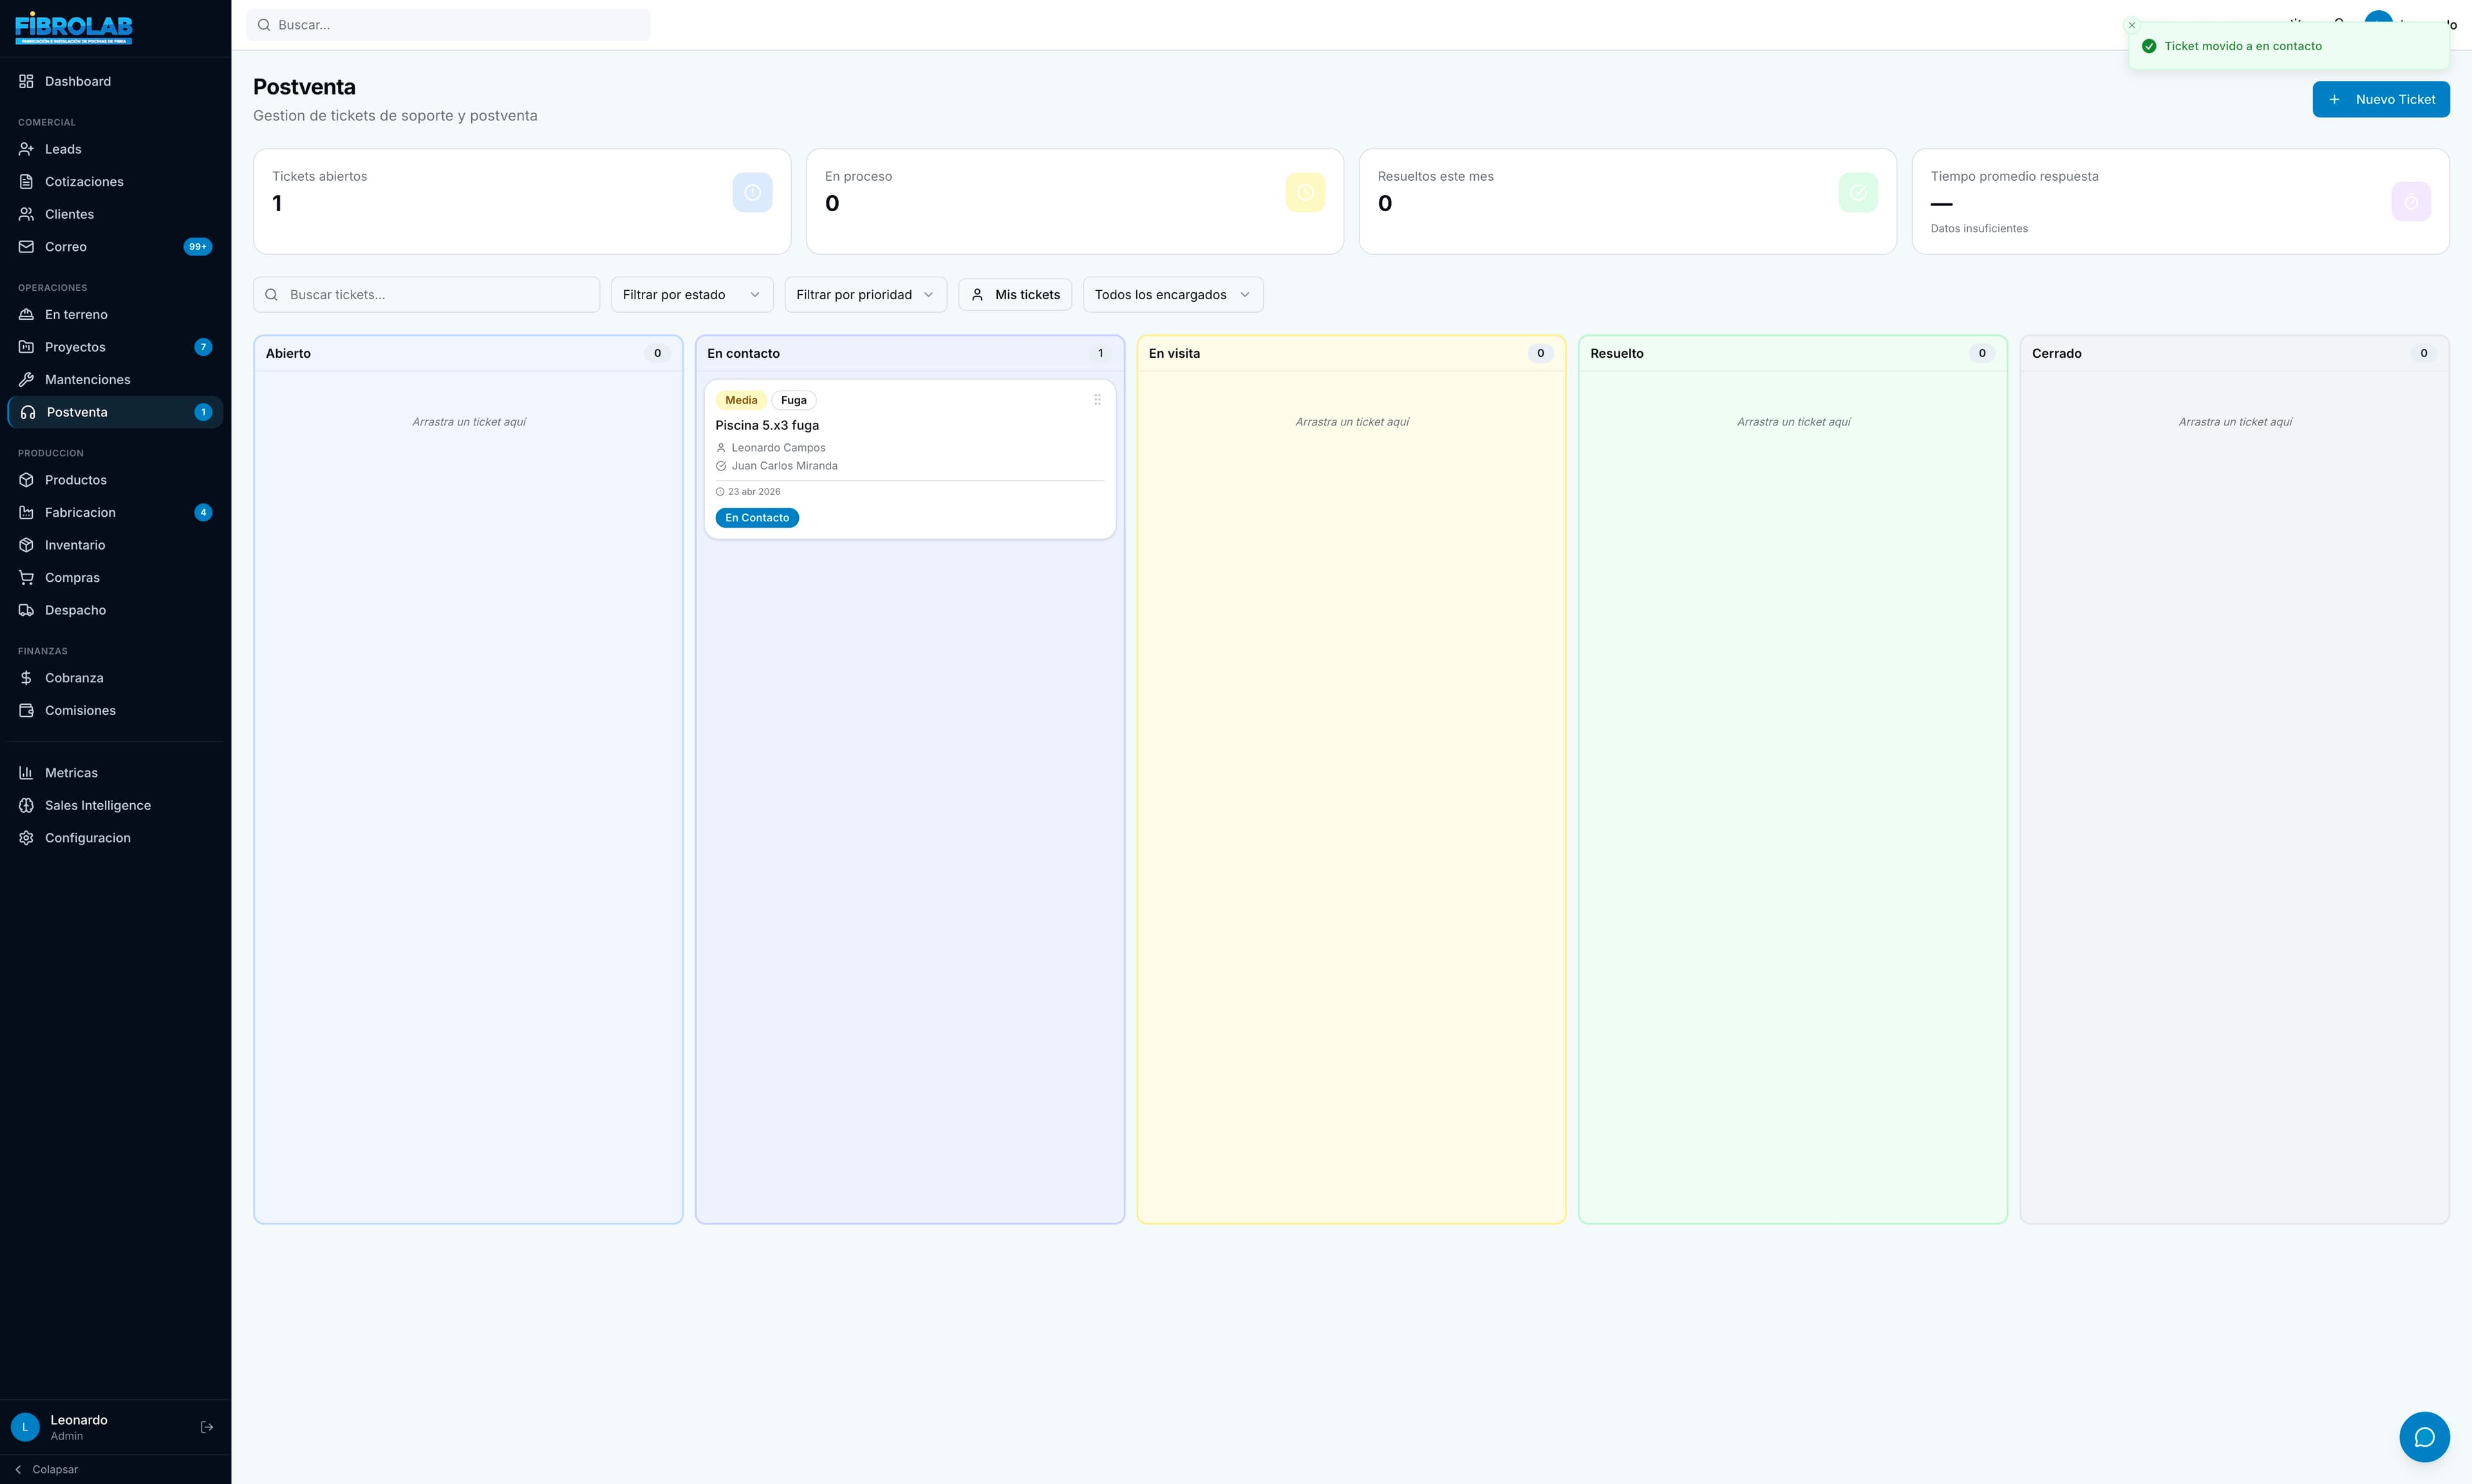2472x1484 pixels.
Task: Focus the Buscar tickets search box
Action: [x=426, y=295]
